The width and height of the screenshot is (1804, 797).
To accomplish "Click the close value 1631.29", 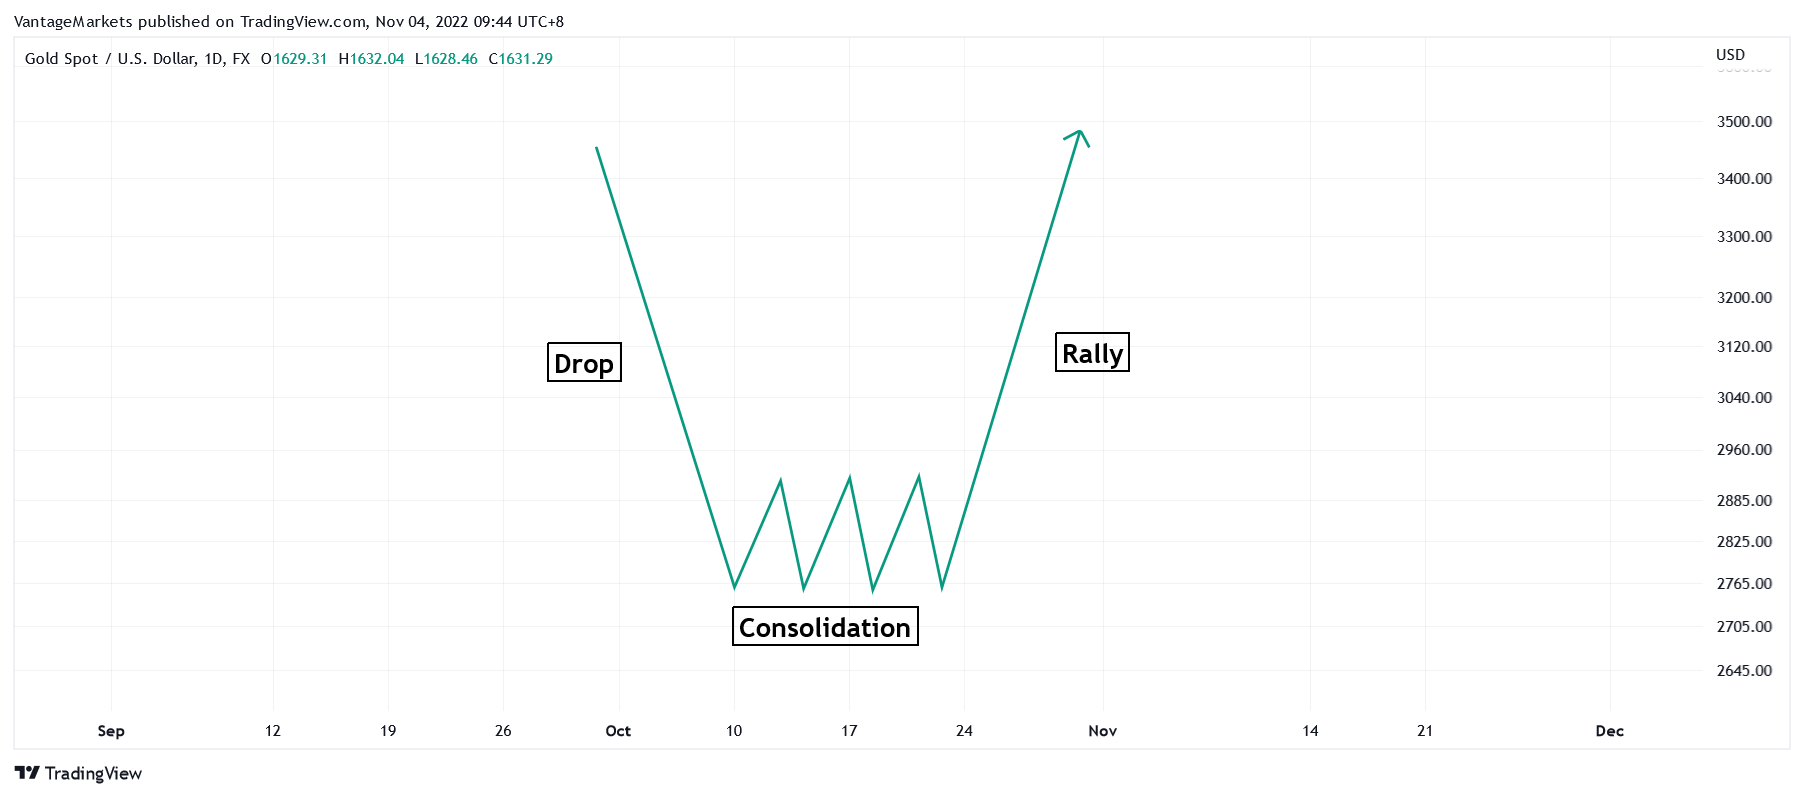I will click(x=525, y=59).
